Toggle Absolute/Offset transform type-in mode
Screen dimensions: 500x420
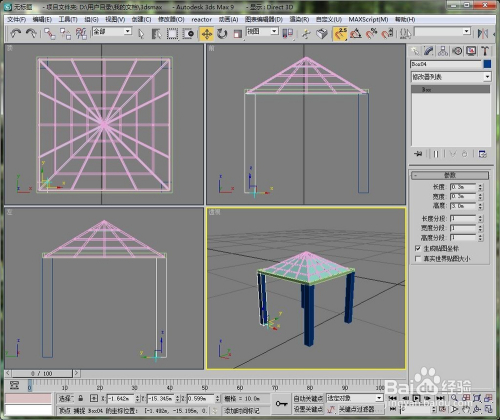coord(94,398)
